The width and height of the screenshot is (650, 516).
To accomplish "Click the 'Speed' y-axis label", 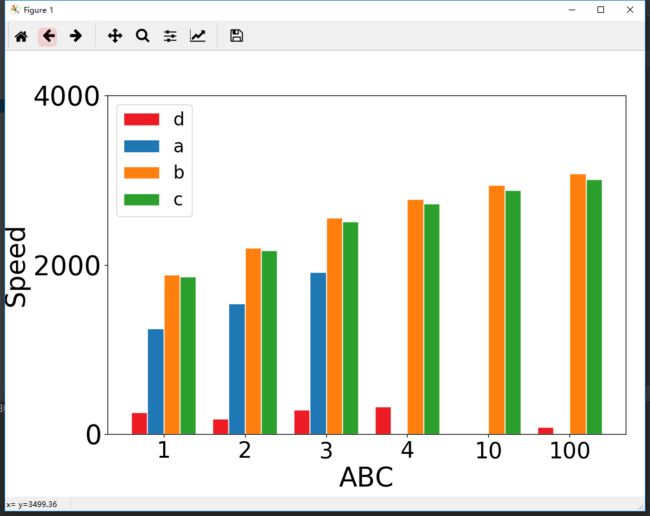I will point(16,267).
